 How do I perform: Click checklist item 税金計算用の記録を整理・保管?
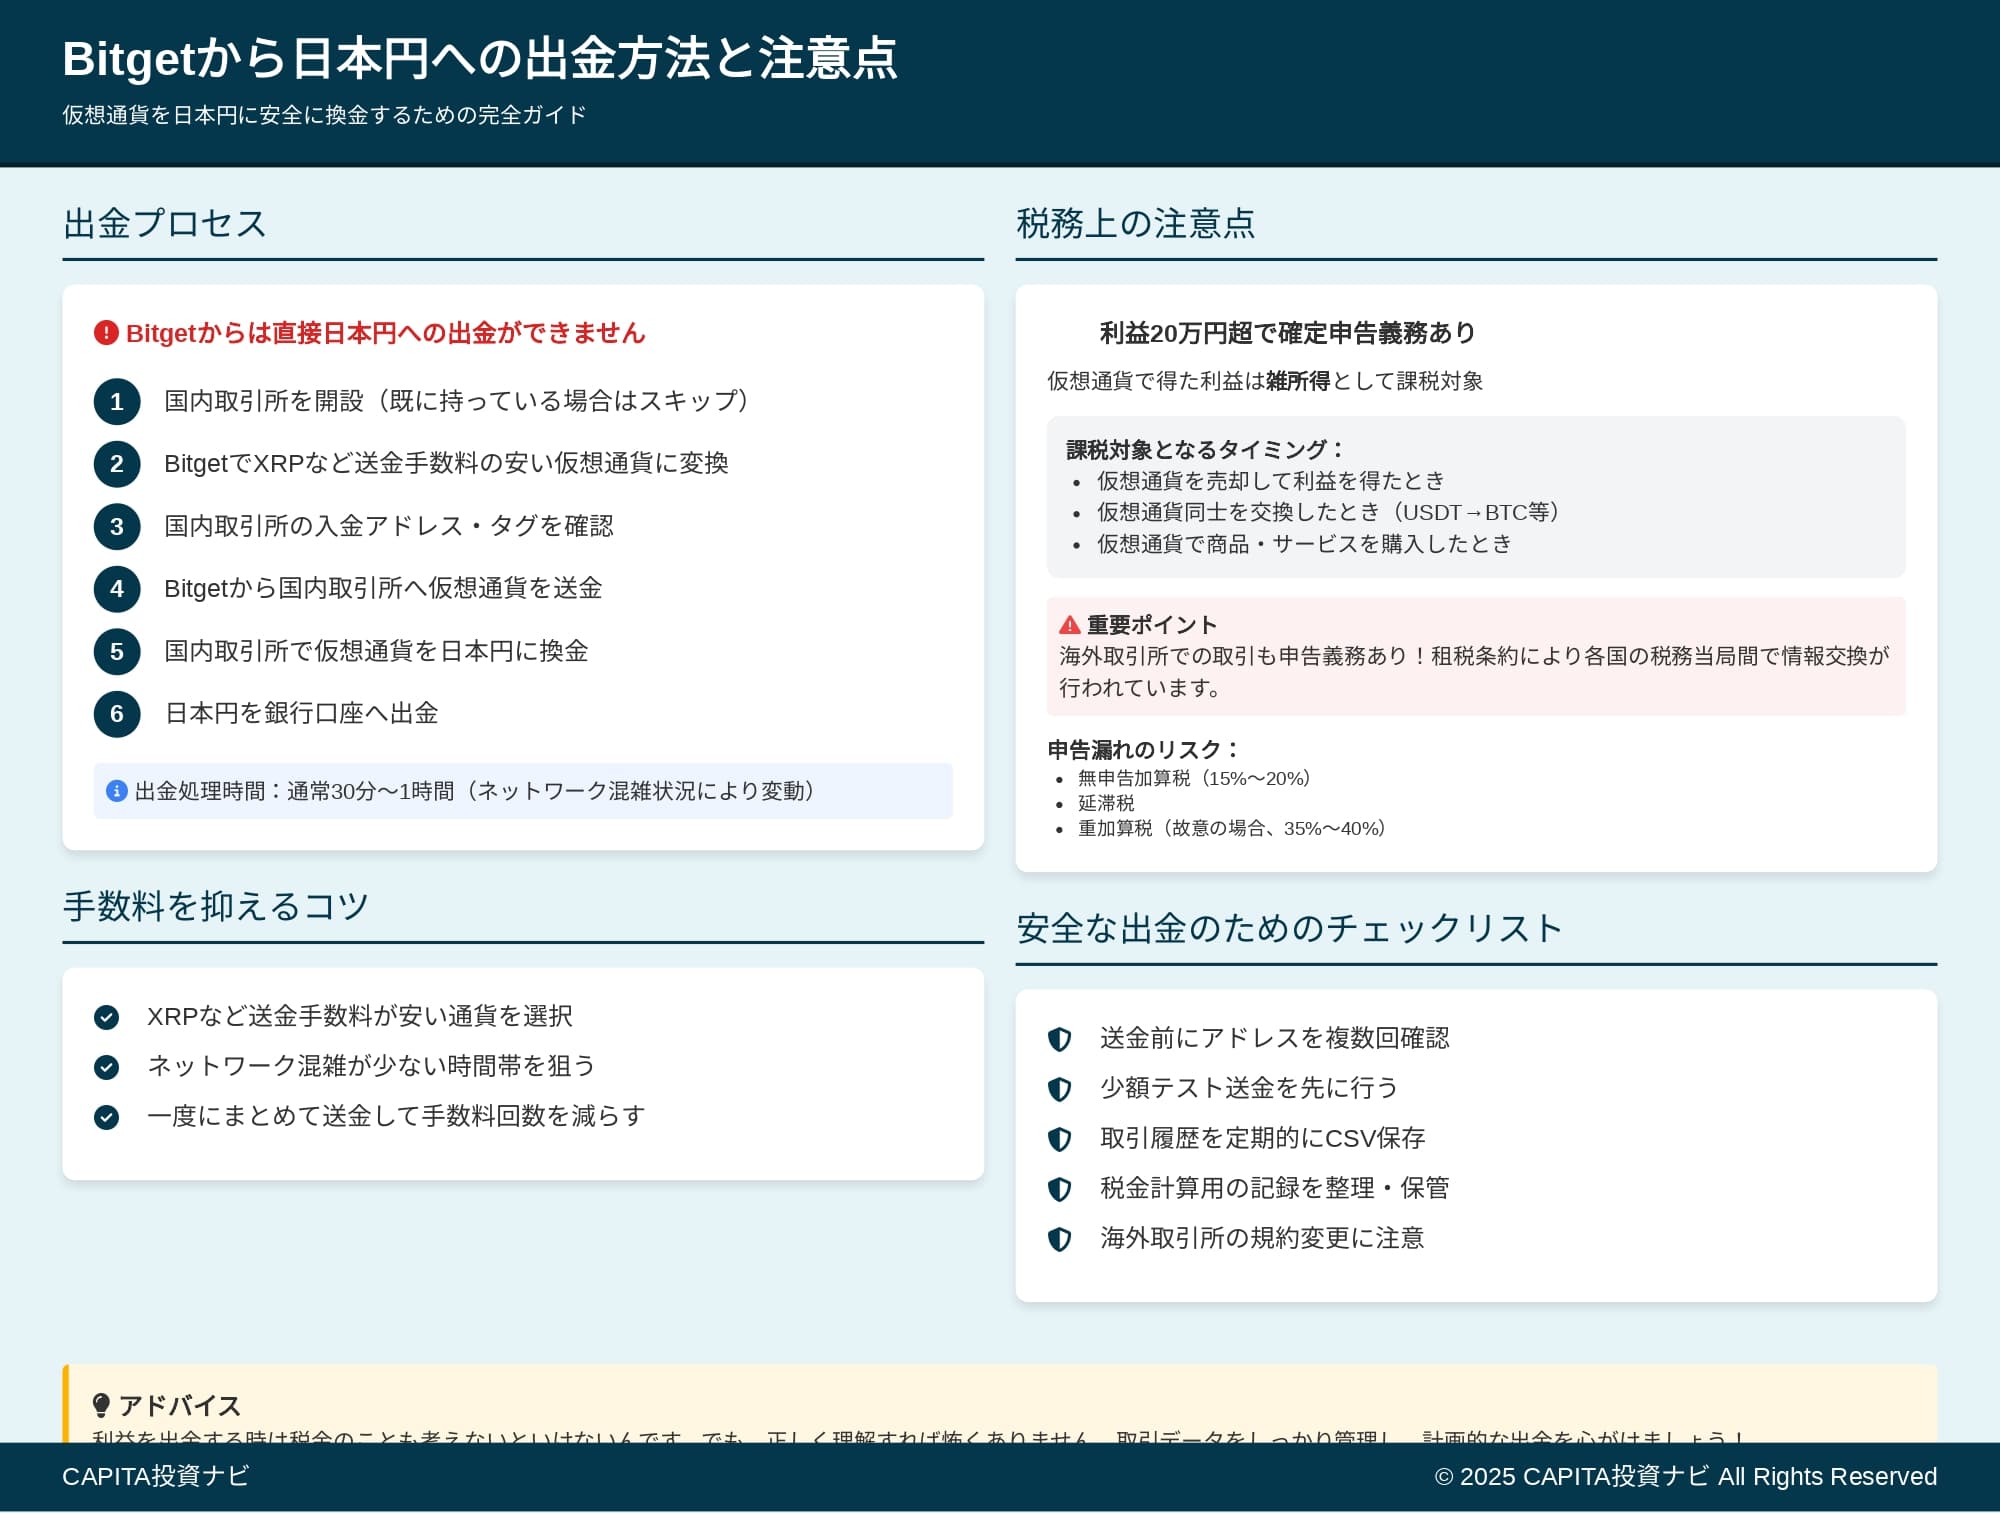click(1275, 1188)
